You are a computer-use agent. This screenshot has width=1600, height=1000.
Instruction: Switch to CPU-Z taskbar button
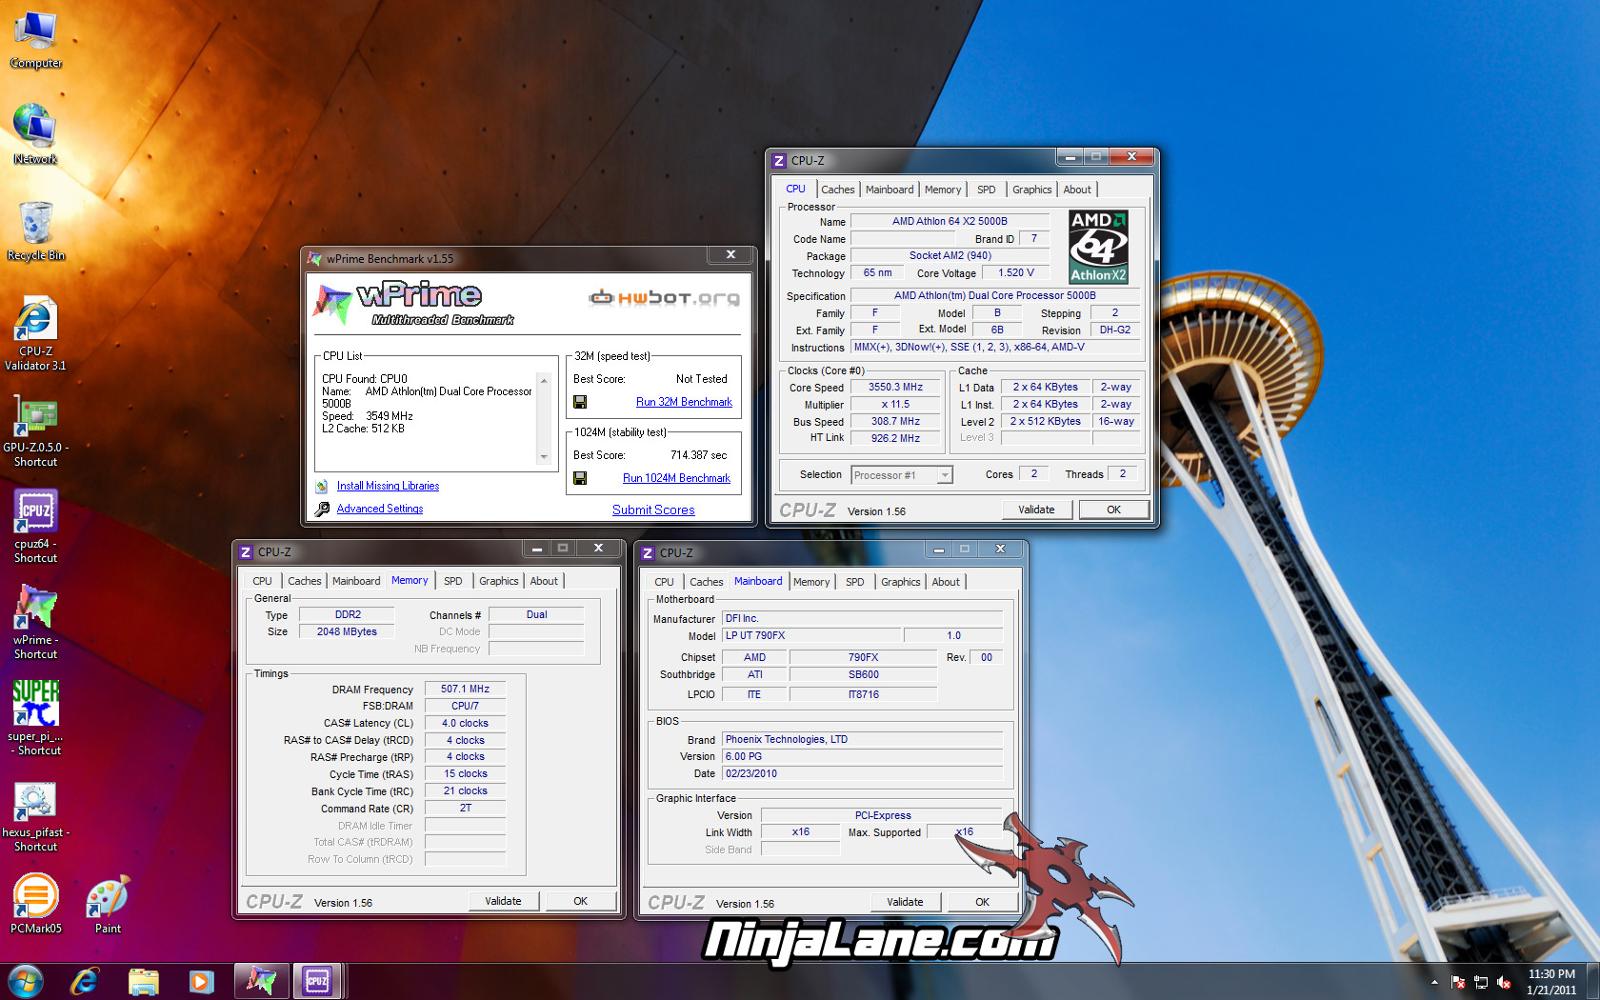[317, 981]
